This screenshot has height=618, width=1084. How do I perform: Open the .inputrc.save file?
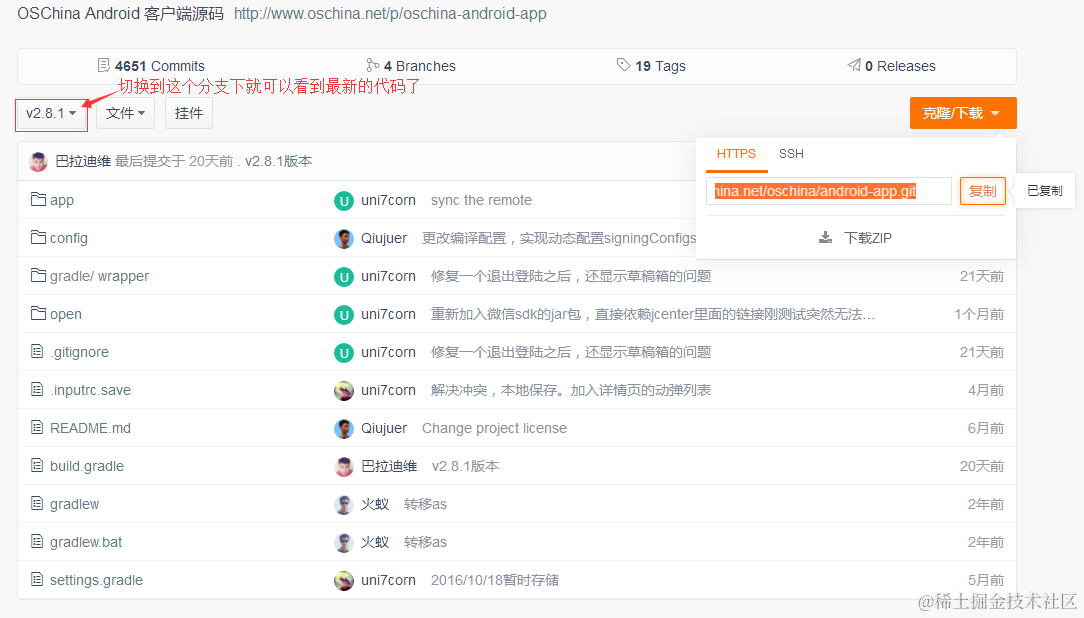point(91,391)
